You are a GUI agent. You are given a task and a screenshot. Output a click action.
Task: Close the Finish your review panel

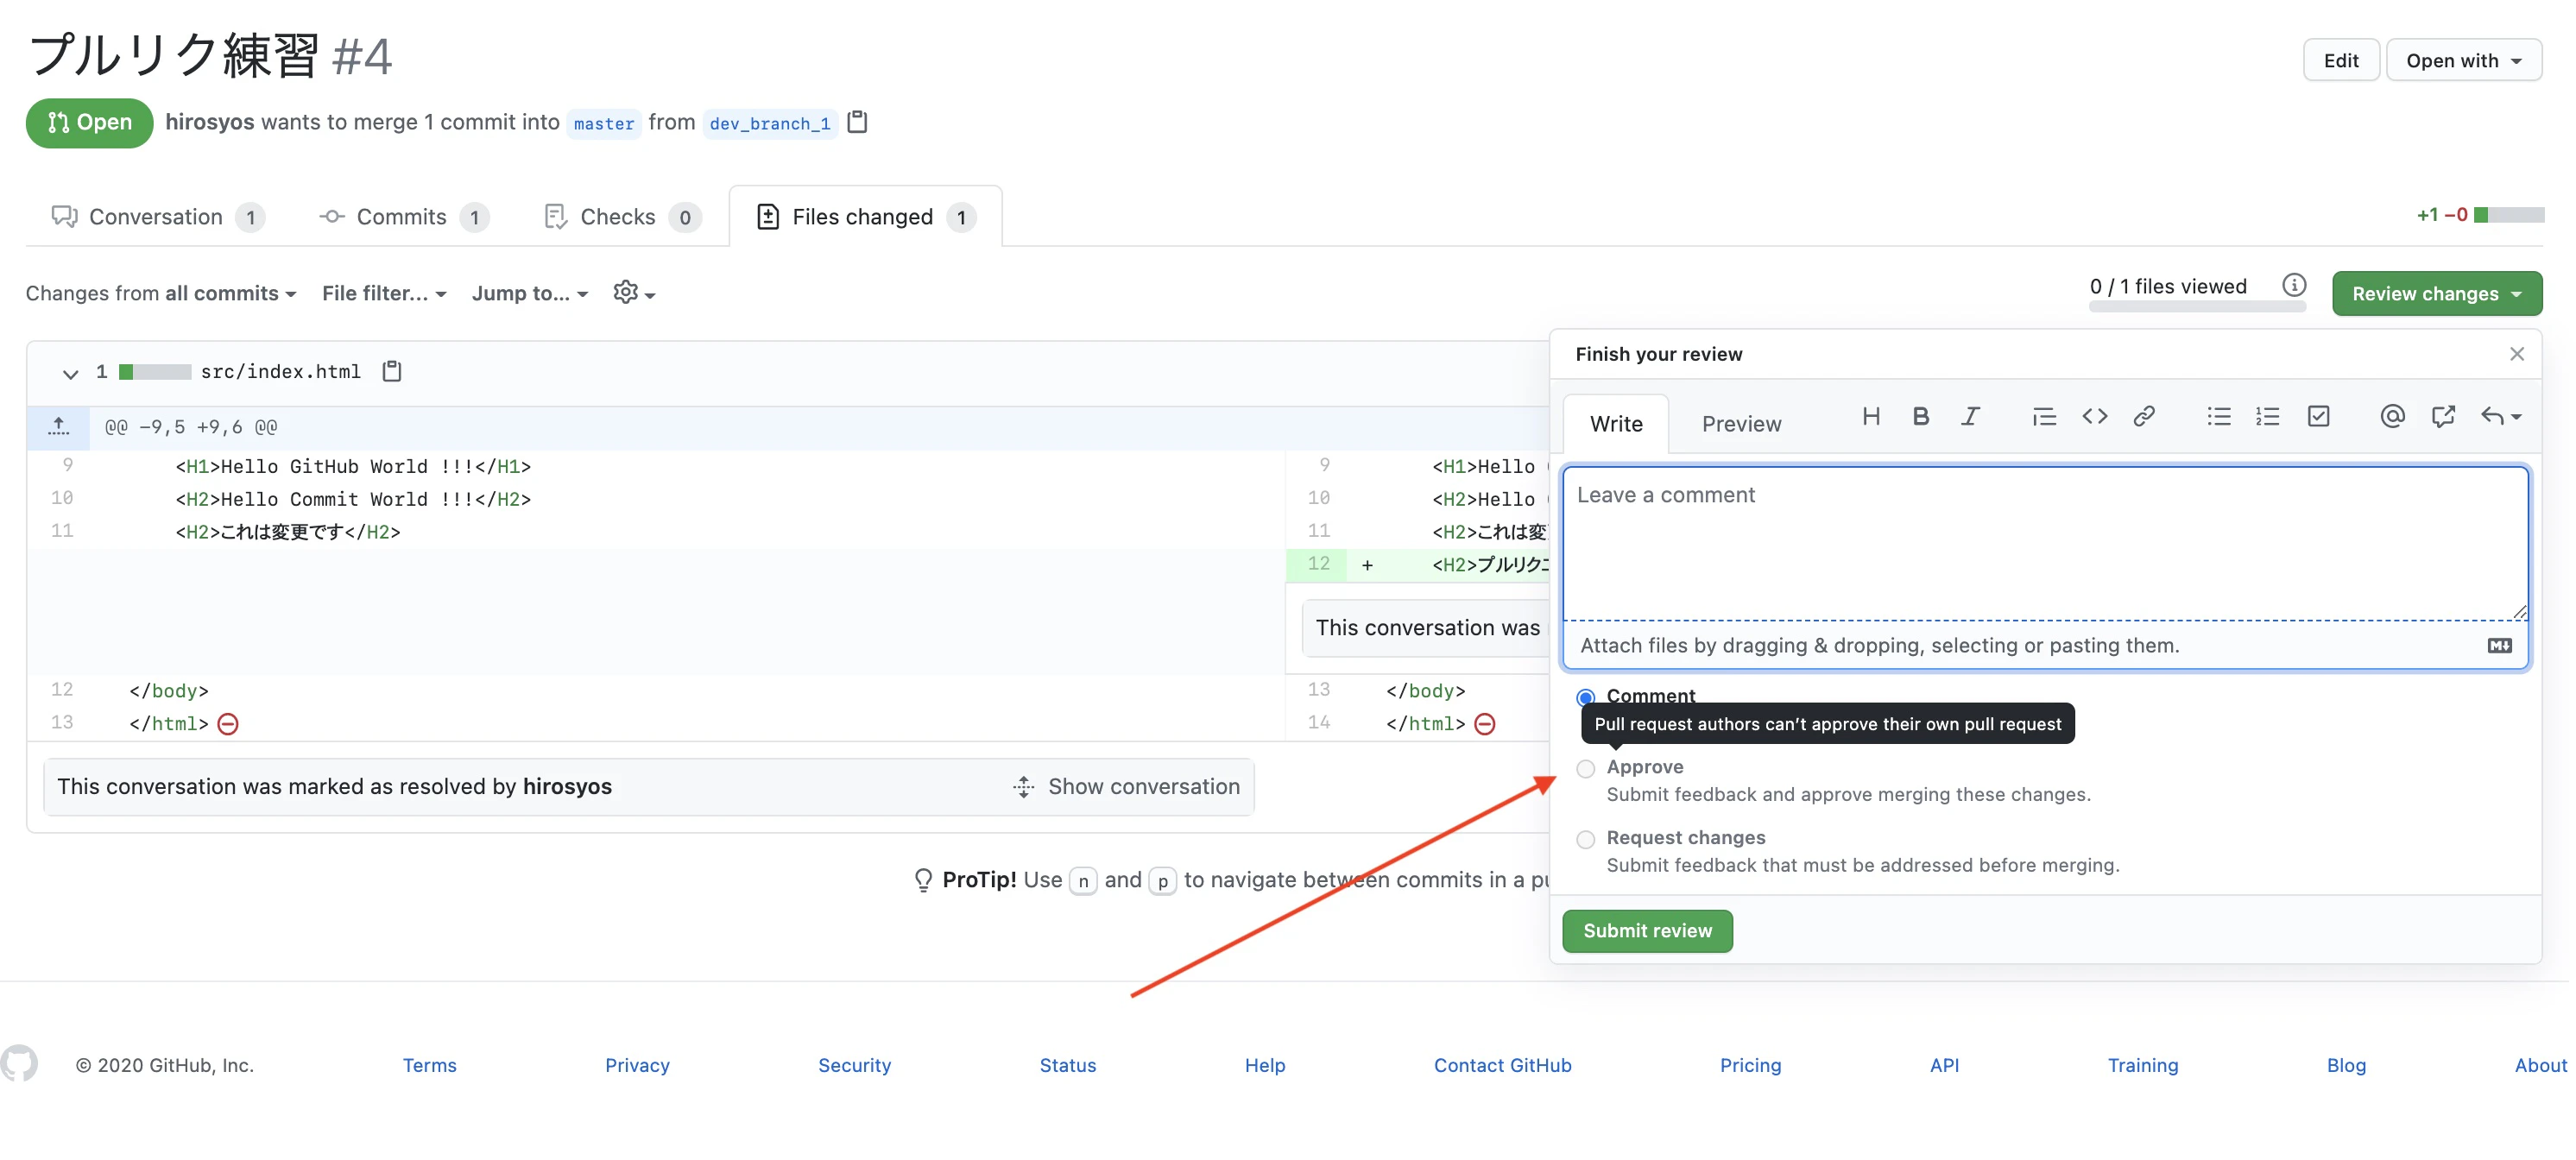coord(2516,354)
